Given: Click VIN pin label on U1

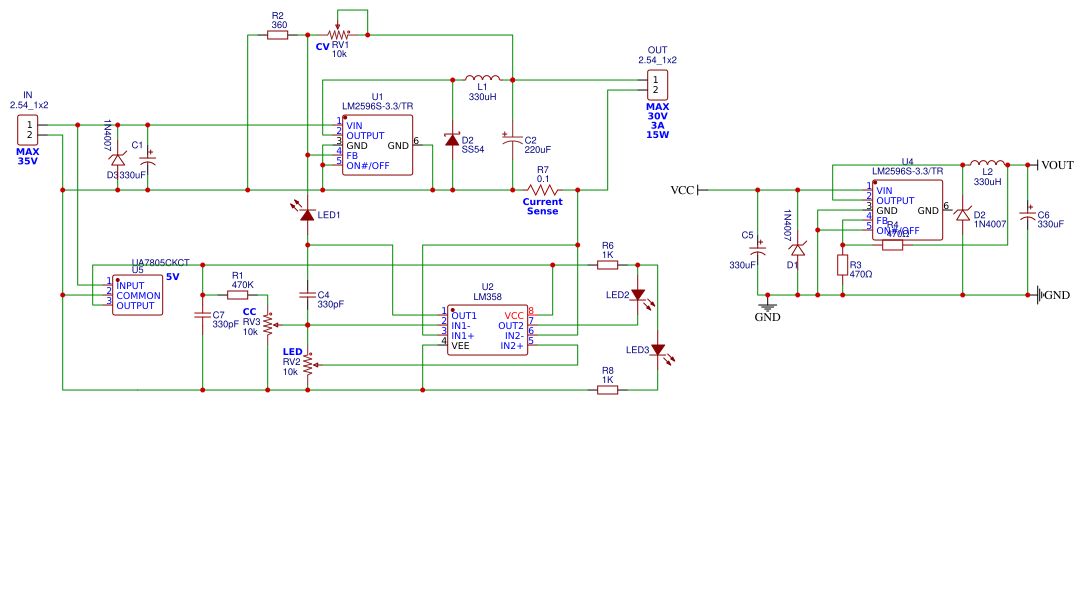Looking at the screenshot, I should click(x=354, y=126).
